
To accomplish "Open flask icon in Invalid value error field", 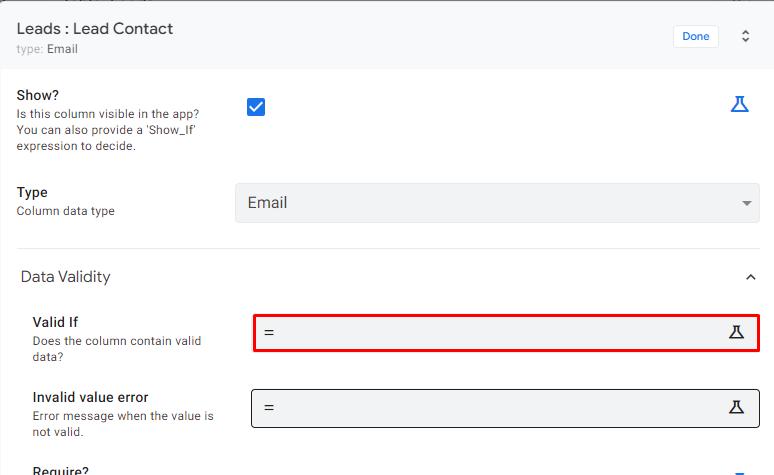I will tap(736, 407).
